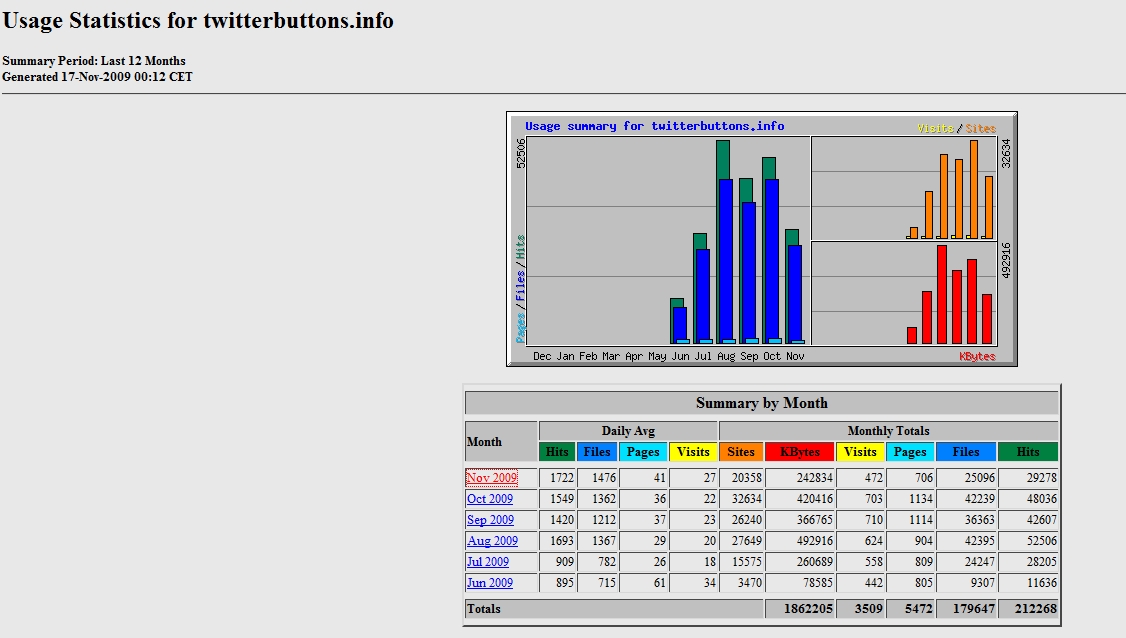
Task: Click the Usage Statistics page heading
Action: (x=198, y=20)
